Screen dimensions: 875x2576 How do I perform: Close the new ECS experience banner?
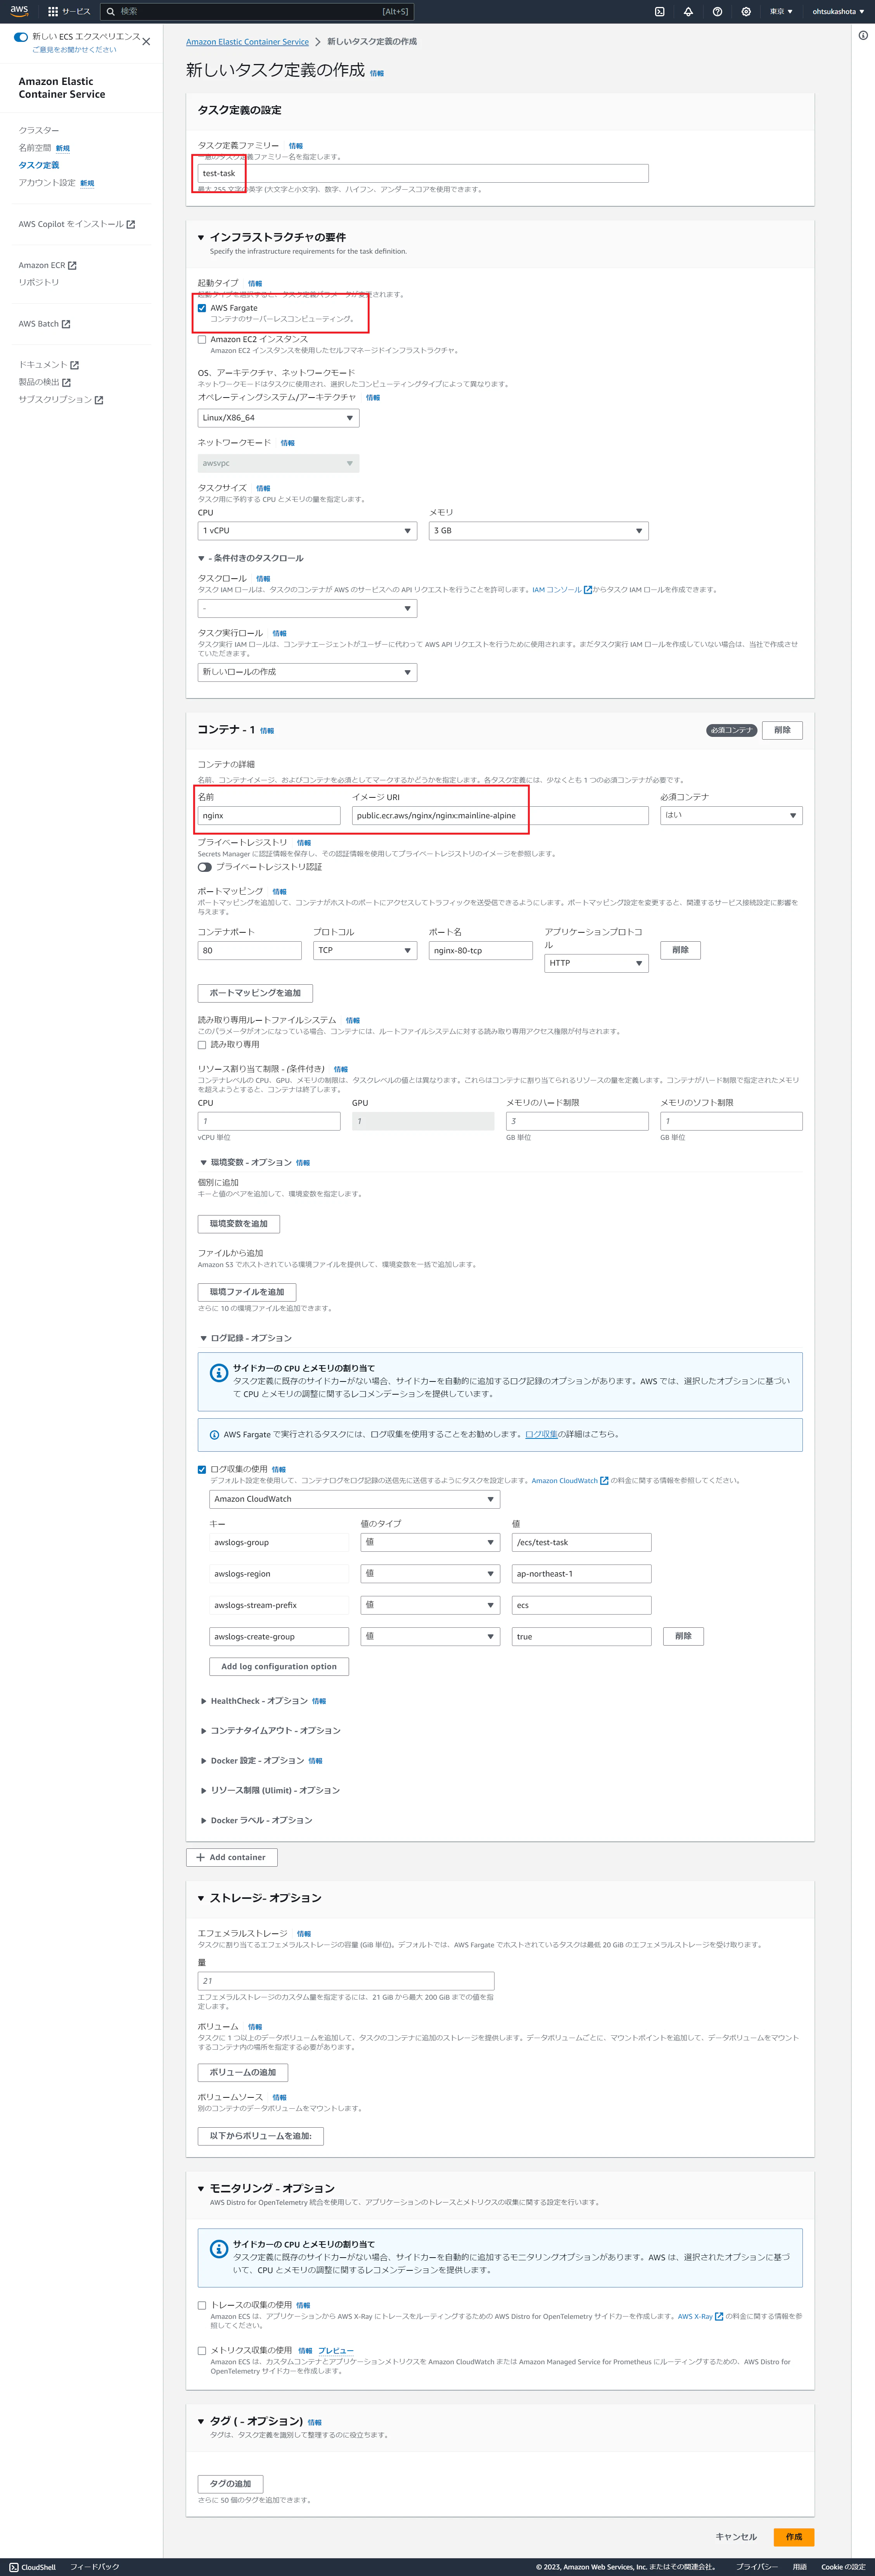tap(146, 42)
